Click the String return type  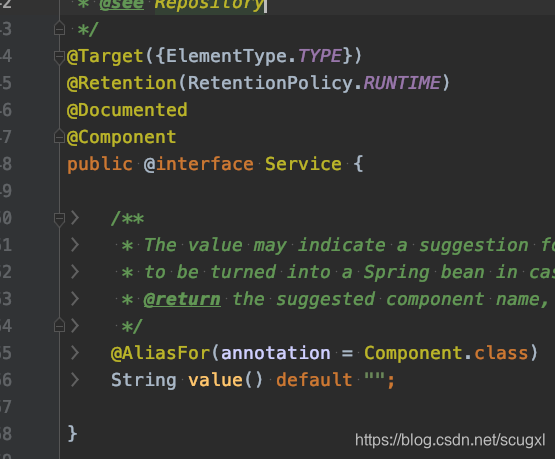[144, 381]
